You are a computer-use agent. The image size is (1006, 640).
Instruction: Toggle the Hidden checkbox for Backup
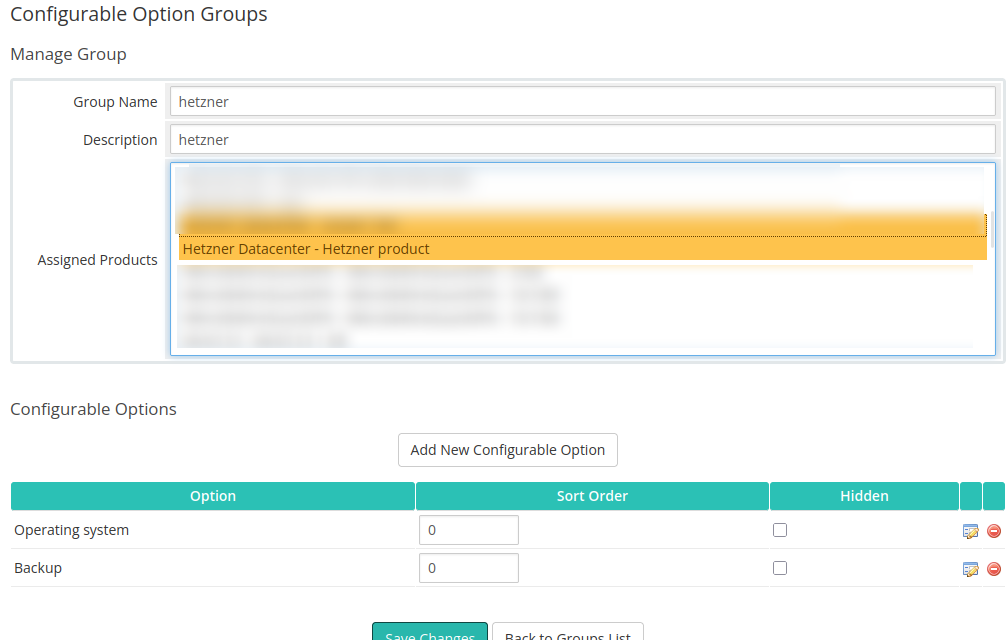pos(780,568)
